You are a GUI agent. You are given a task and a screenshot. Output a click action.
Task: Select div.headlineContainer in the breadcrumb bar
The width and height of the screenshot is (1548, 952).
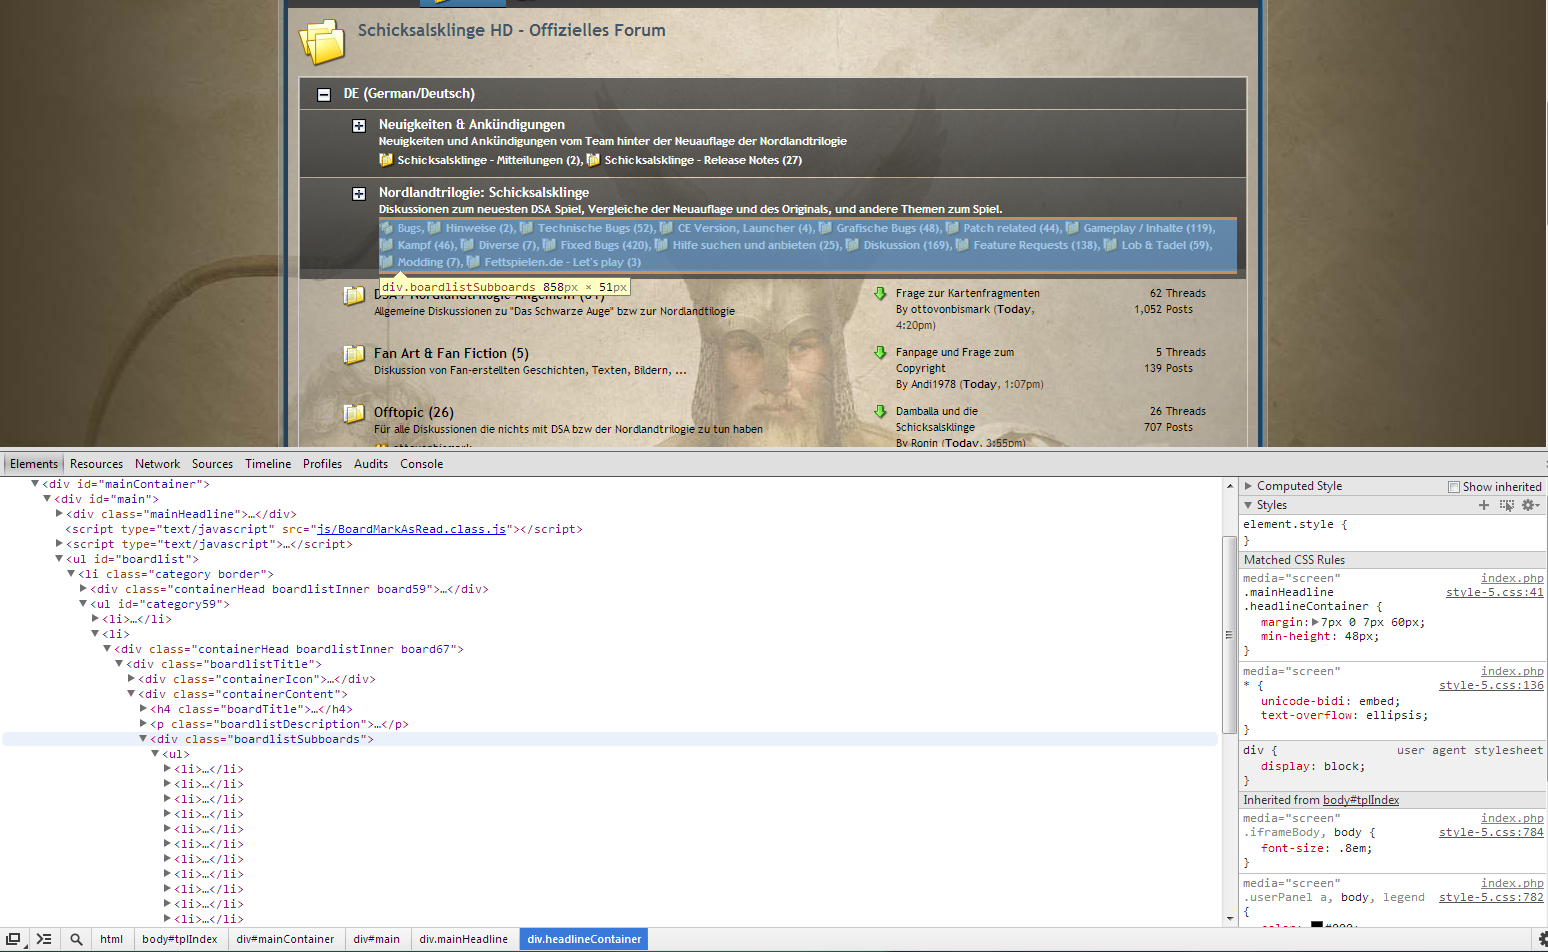[x=584, y=939]
